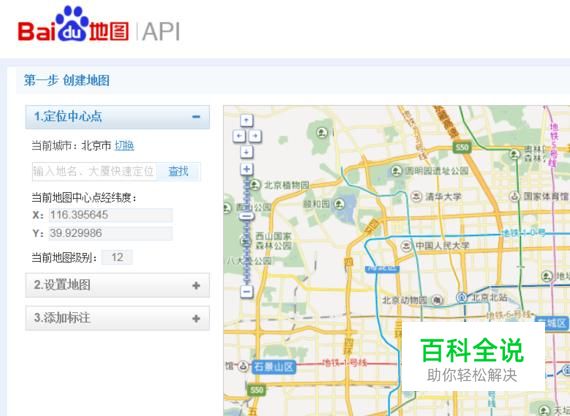570x416 pixels.
Task: Click the 当前城市：北京市 text
Action: pos(71,146)
